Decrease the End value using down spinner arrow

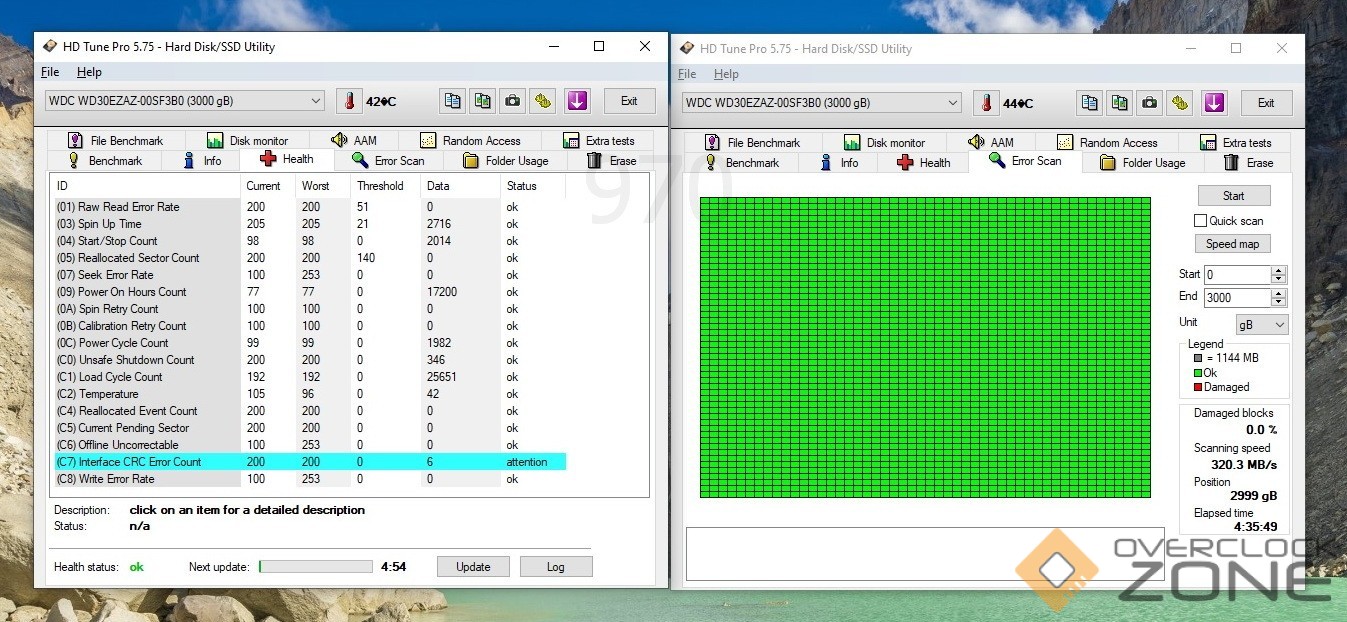pos(1278,302)
